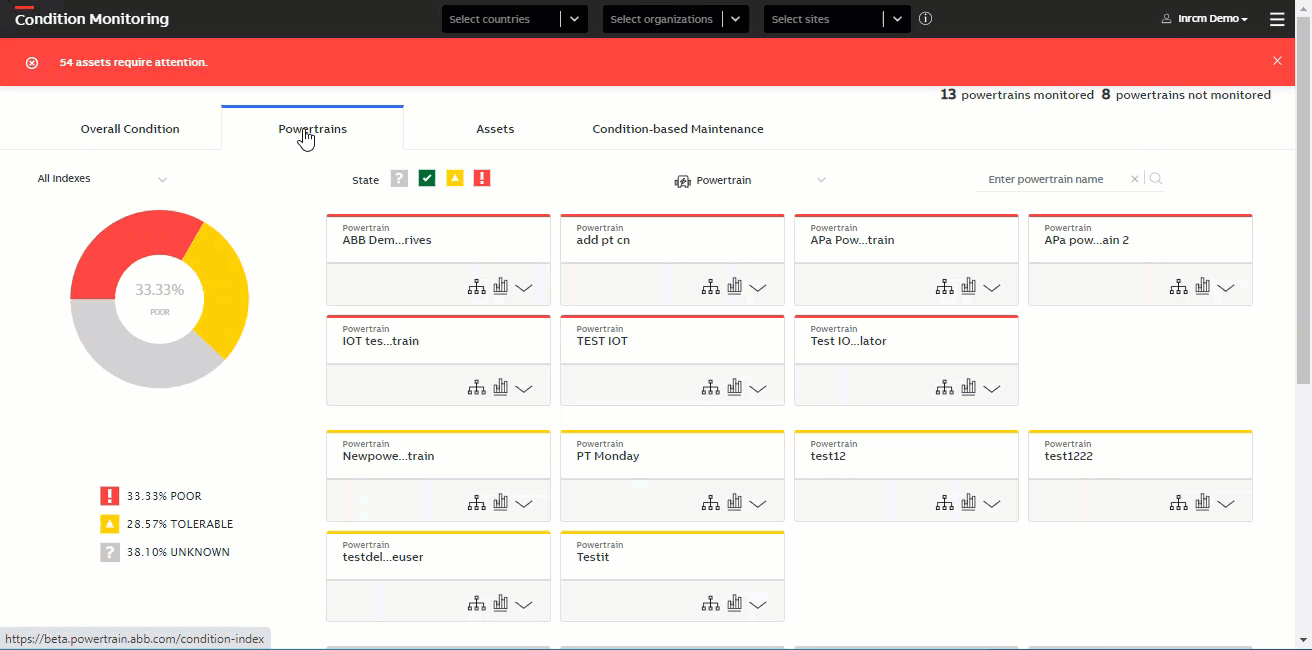This screenshot has height=650, width=1312.
Task: Open hierarchy icon on Test IO...lator card
Action: 944,388
